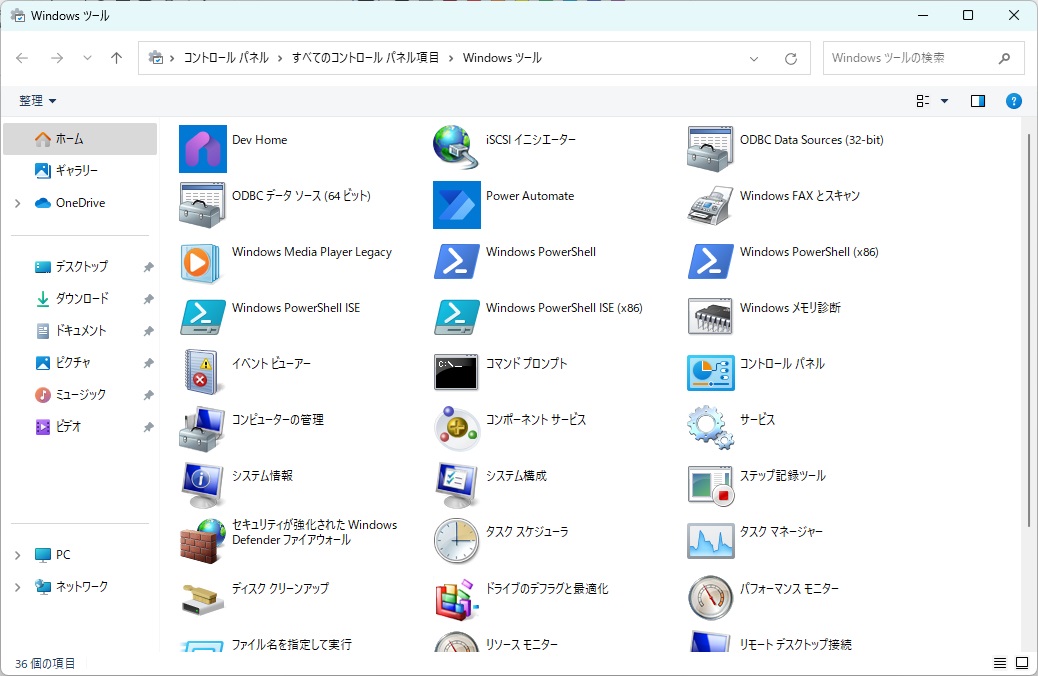Select the ファイル名を指定して実行 label
Viewport: 1038px width, 676px height.
point(292,644)
